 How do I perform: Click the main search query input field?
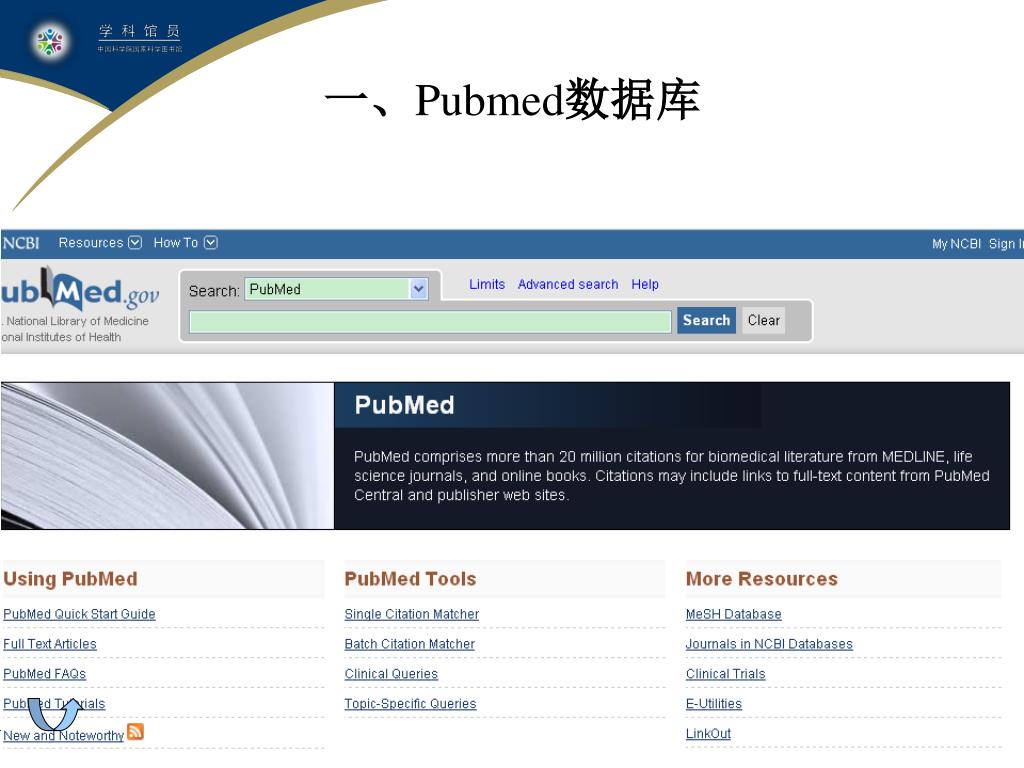(x=430, y=321)
